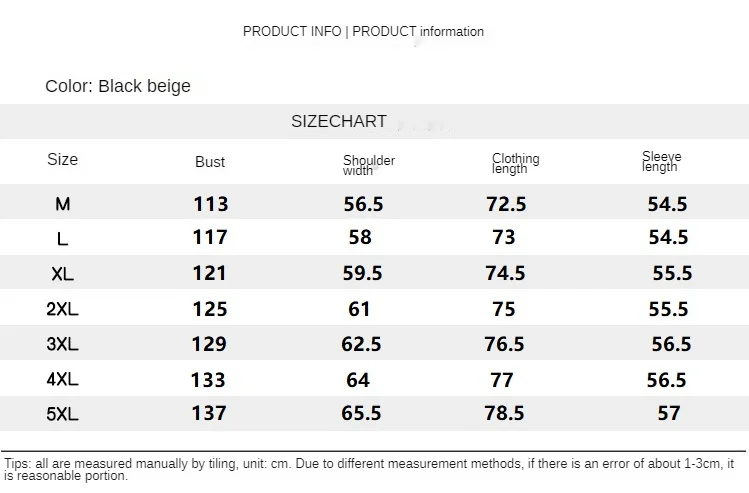Select the 2XL size row label
The width and height of the screenshot is (749, 493).
(62, 309)
